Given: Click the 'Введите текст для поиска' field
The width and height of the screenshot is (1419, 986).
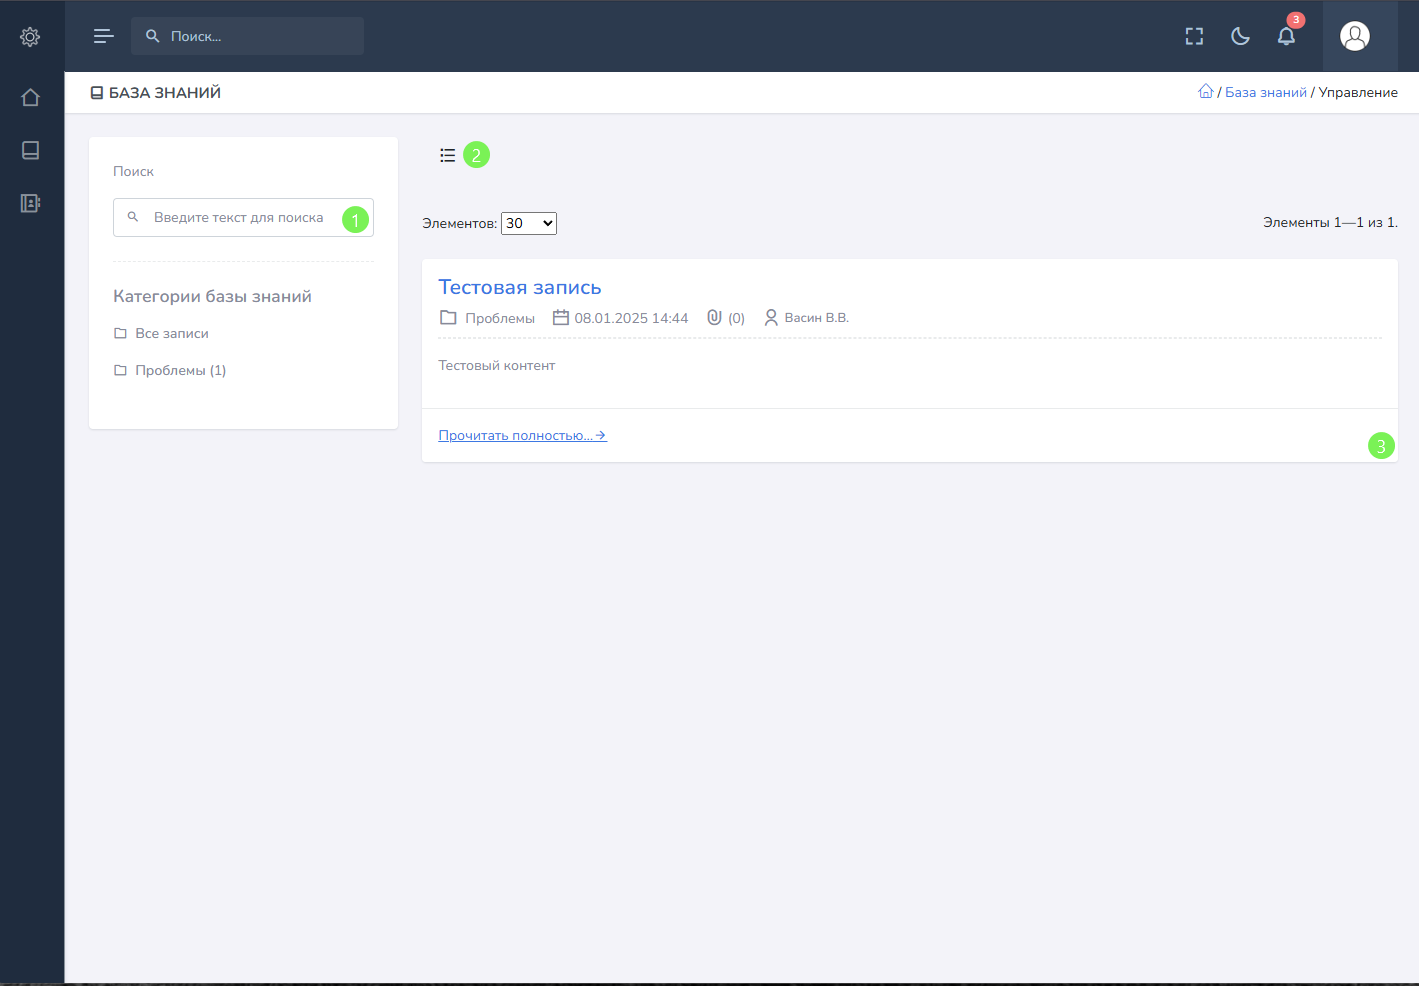Looking at the screenshot, I should point(238,217).
